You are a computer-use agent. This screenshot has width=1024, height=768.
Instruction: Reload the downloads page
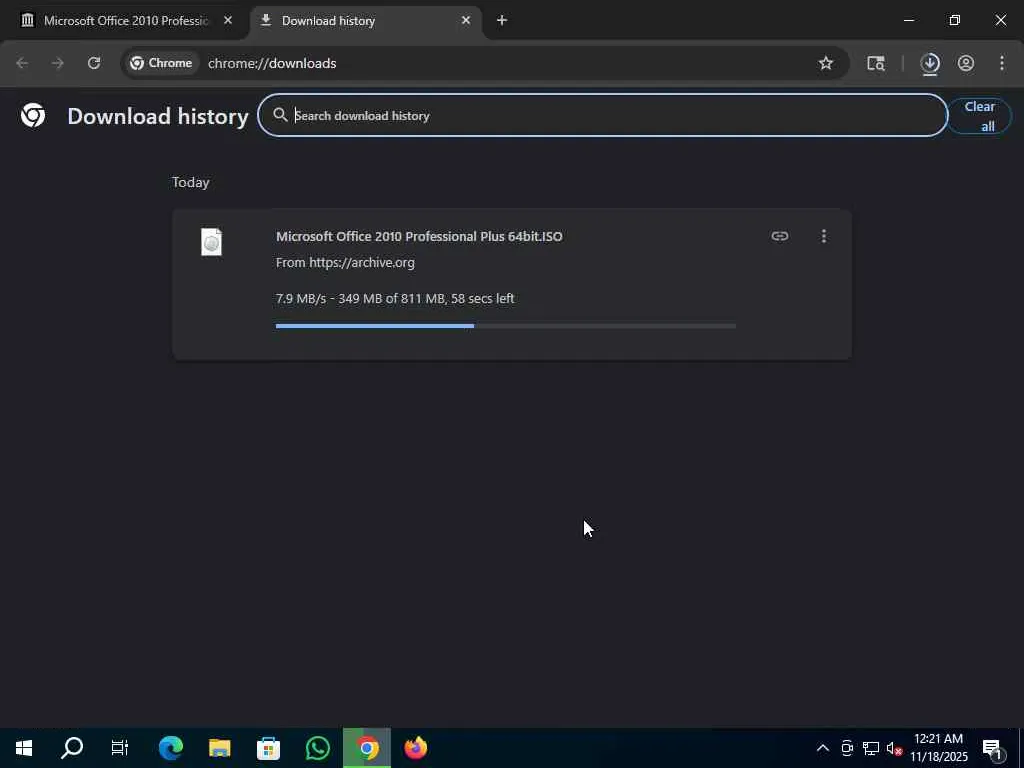click(94, 63)
